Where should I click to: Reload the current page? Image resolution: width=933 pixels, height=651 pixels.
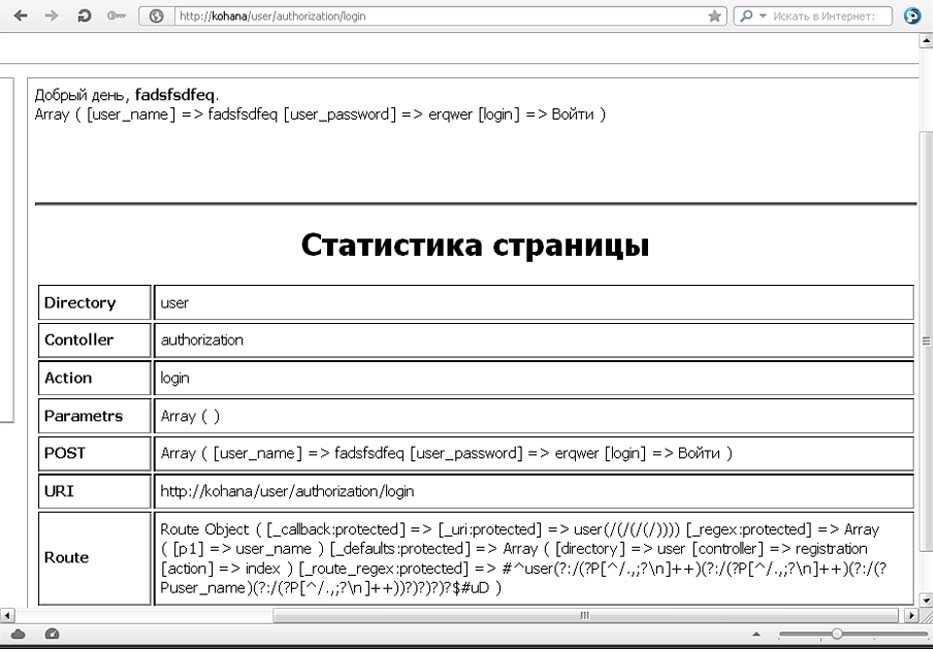[84, 15]
